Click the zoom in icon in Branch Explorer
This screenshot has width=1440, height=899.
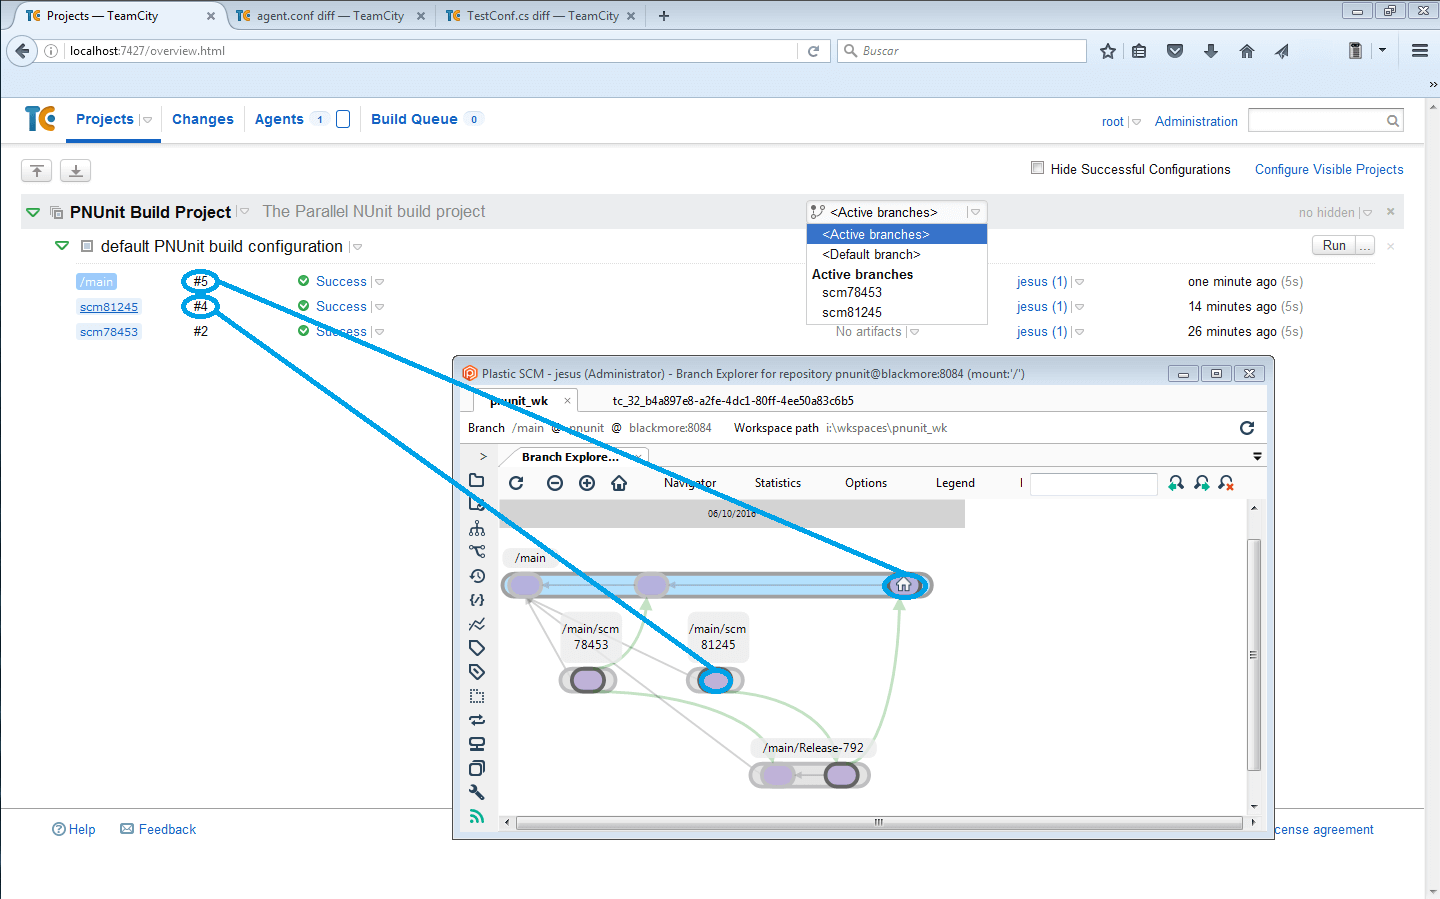pos(587,483)
